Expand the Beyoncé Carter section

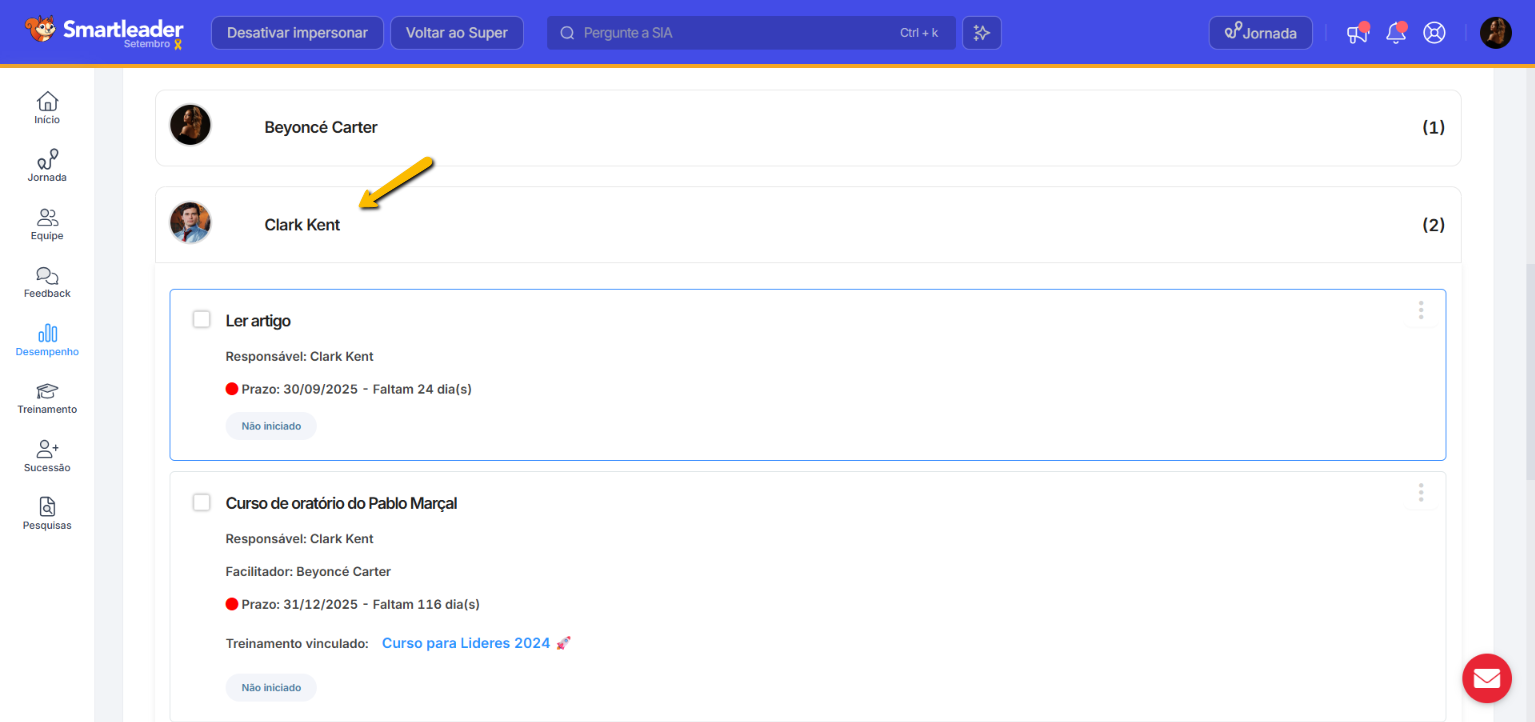[x=807, y=128]
